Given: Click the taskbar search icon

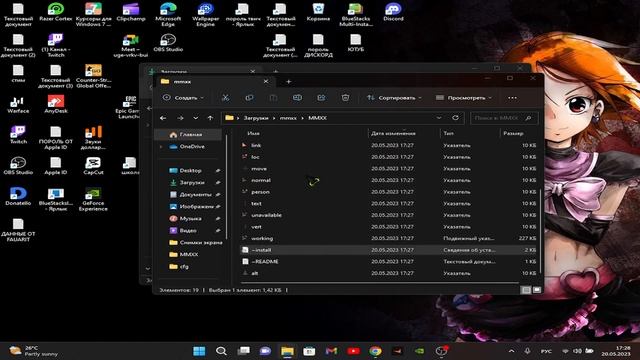Looking at the screenshot, I should [221, 351].
